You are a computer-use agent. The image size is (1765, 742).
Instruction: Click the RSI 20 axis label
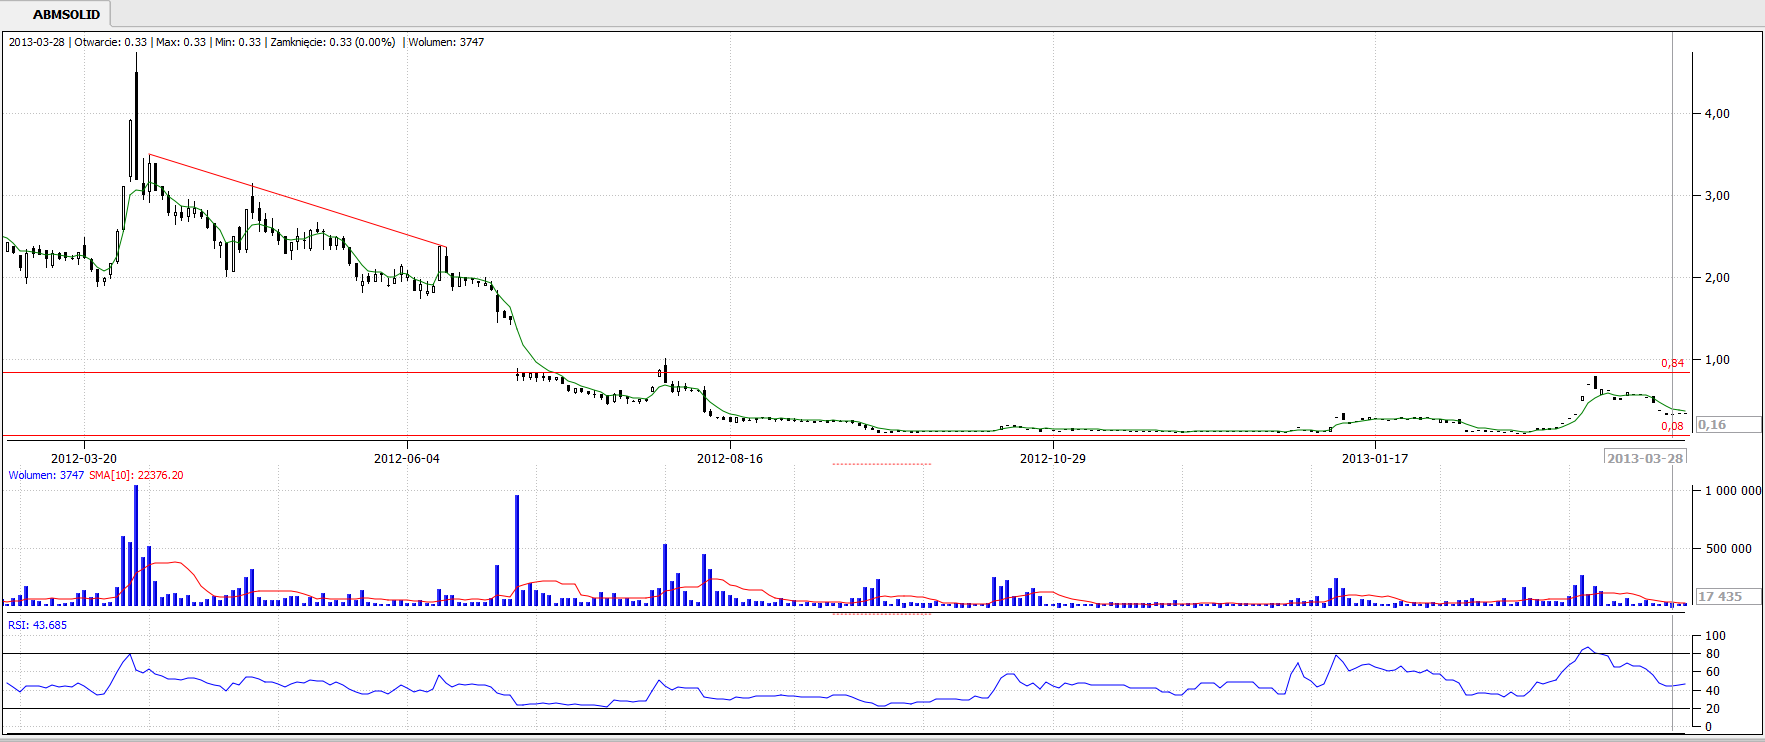point(1713,709)
